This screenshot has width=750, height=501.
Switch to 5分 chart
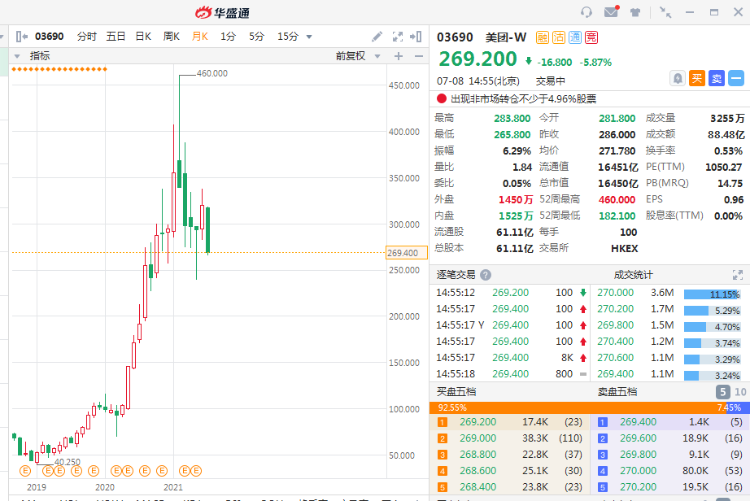(256, 36)
